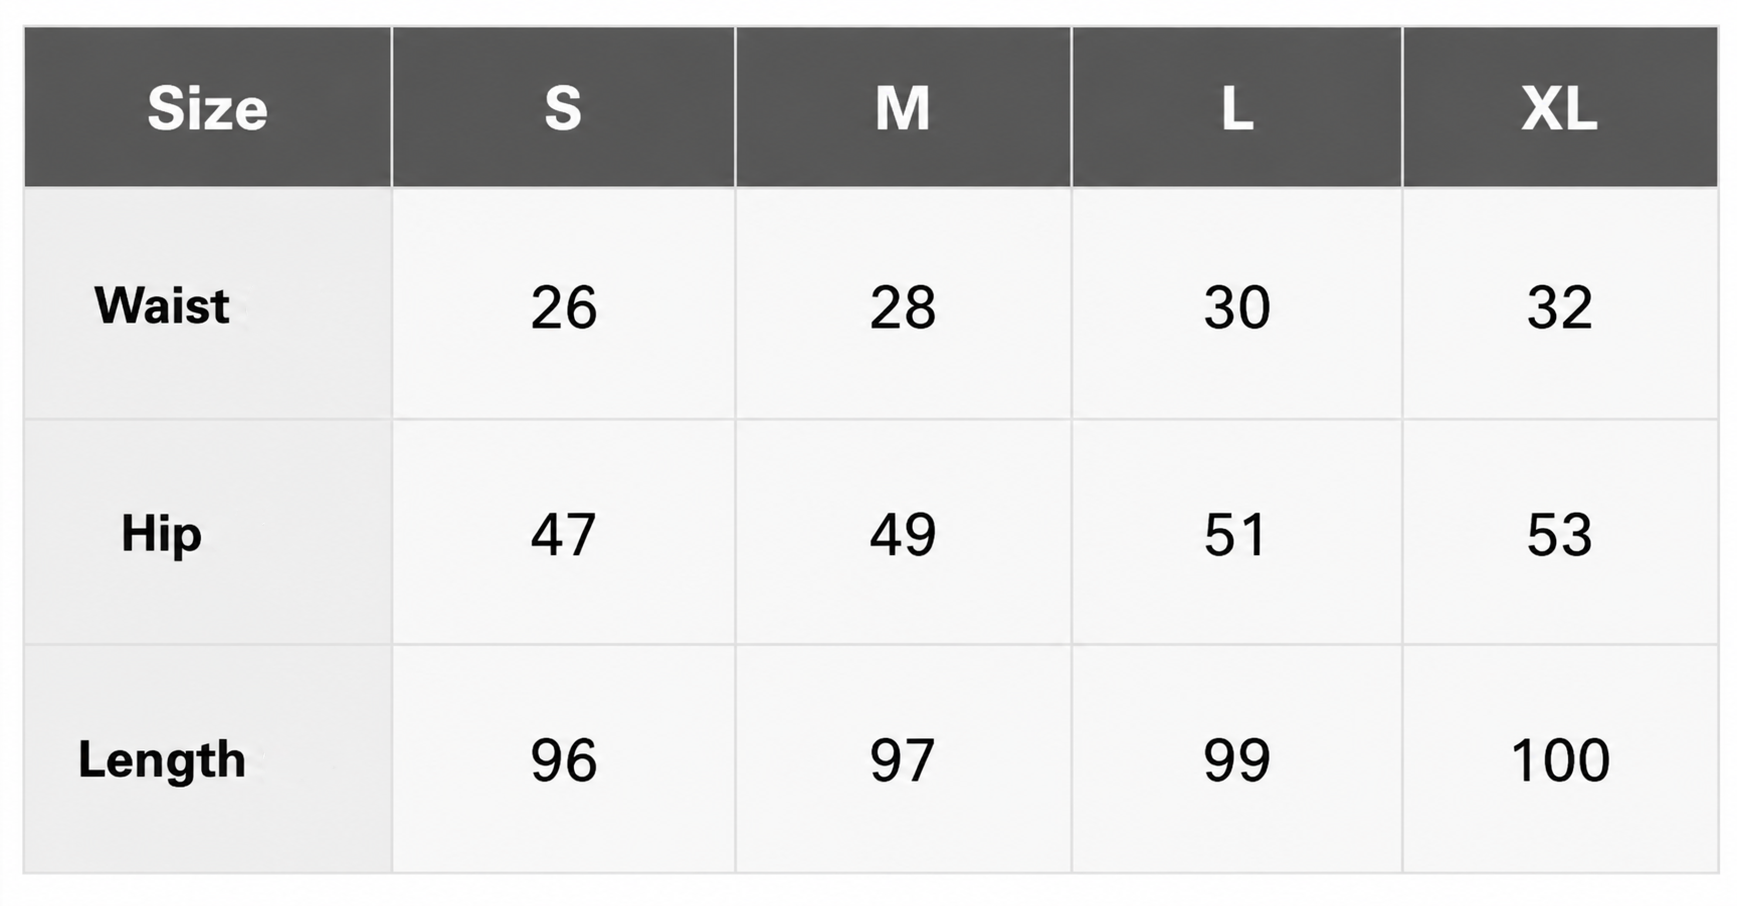This screenshot has width=1737, height=906.
Task: Click the Hip row label
Action: (207, 532)
